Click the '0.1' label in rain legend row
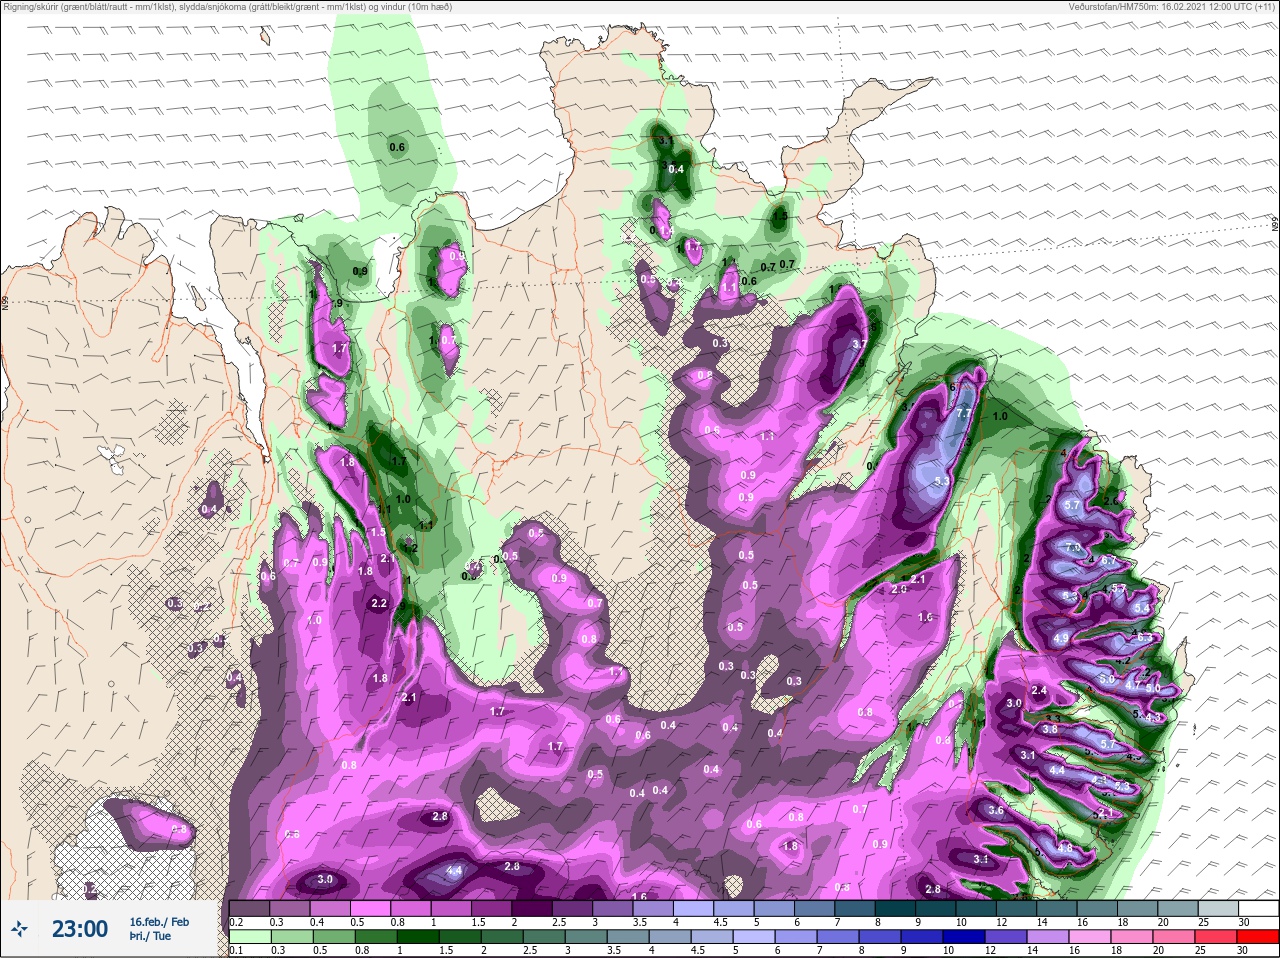 click(x=237, y=952)
